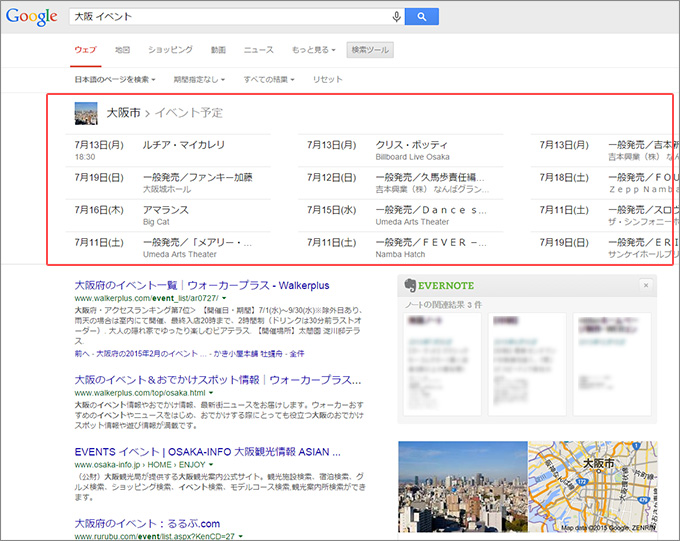Open the first Evernote note card
Viewport: 680px width, 541px height.
[x=442, y=364]
